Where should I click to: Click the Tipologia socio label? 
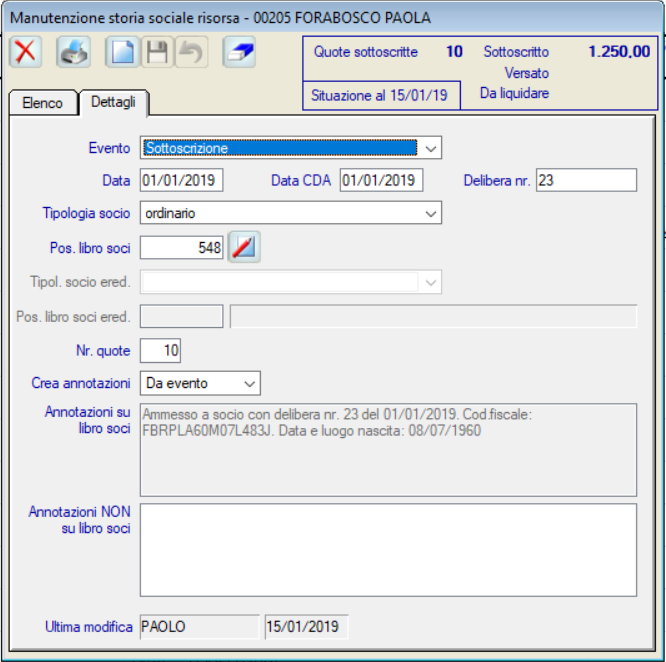tap(86, 213)
